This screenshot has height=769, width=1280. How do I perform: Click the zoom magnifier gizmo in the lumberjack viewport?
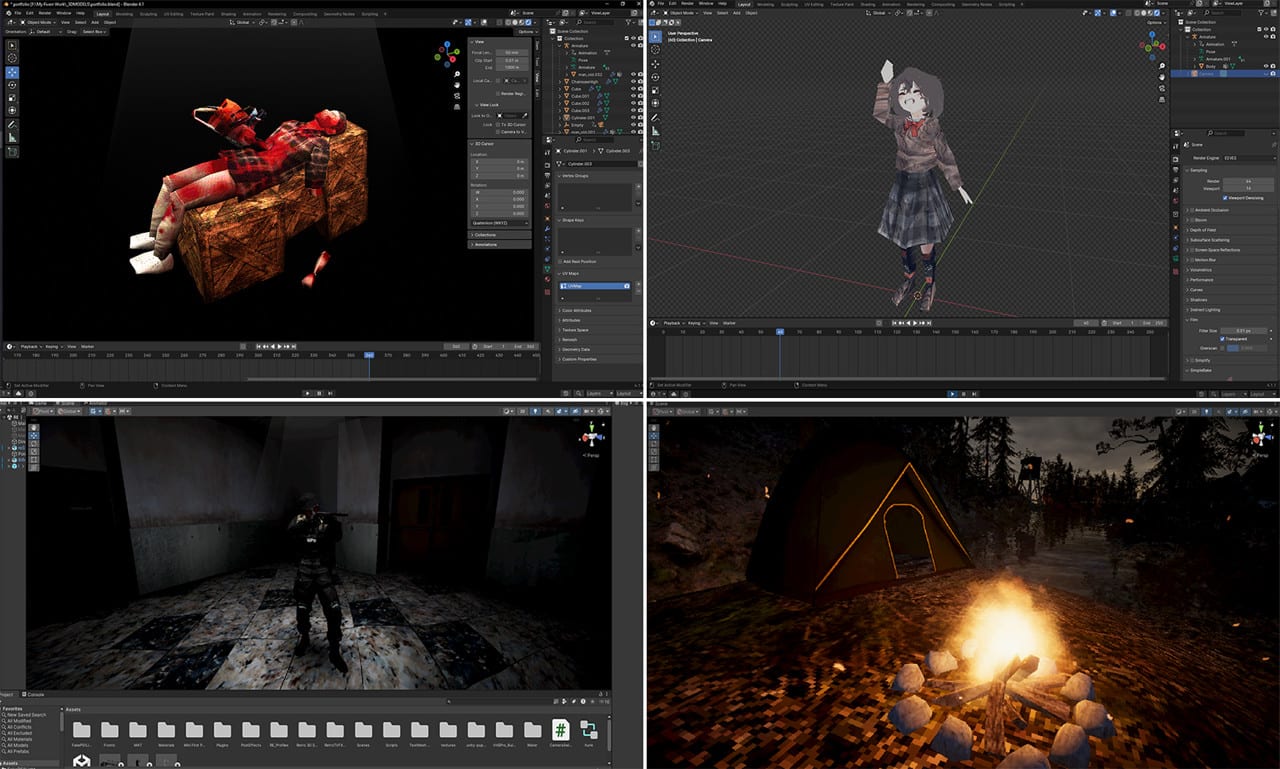458,74
